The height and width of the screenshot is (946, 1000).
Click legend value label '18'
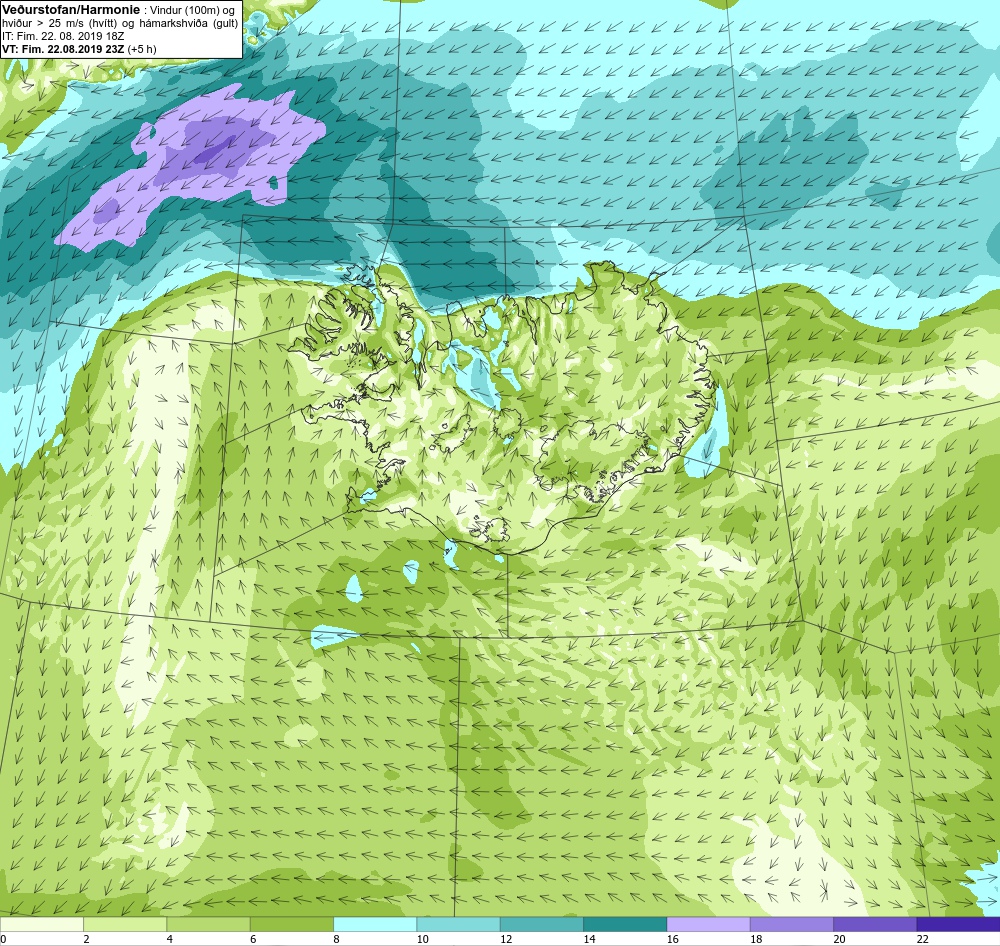click(756, 939)
